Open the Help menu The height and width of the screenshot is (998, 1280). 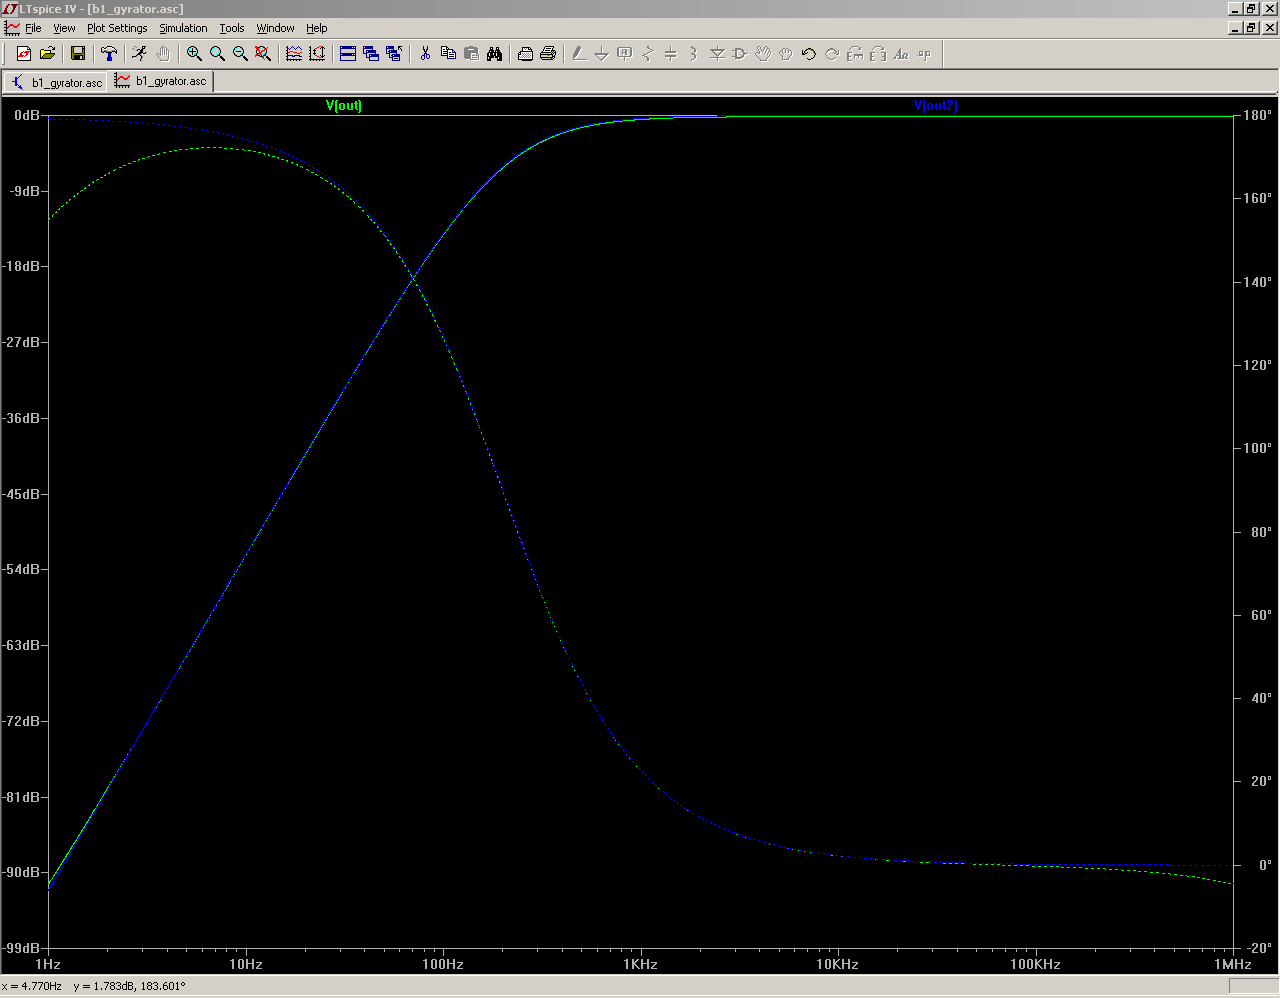[317, 28]
